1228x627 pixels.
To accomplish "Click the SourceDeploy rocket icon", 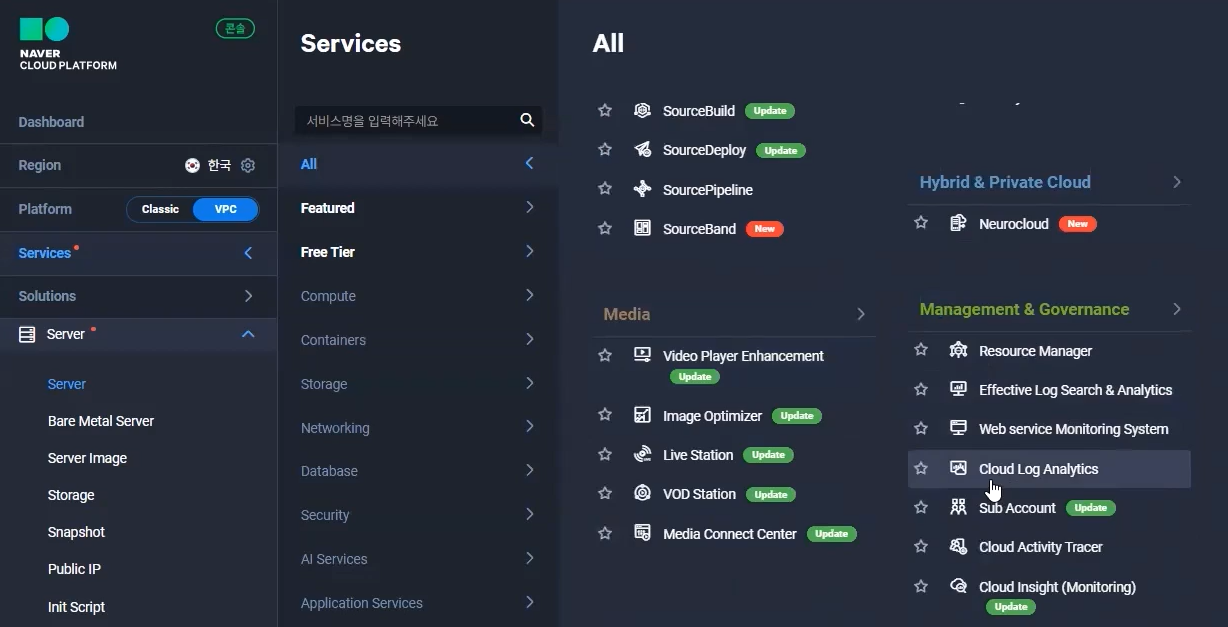I will point(643,149).
